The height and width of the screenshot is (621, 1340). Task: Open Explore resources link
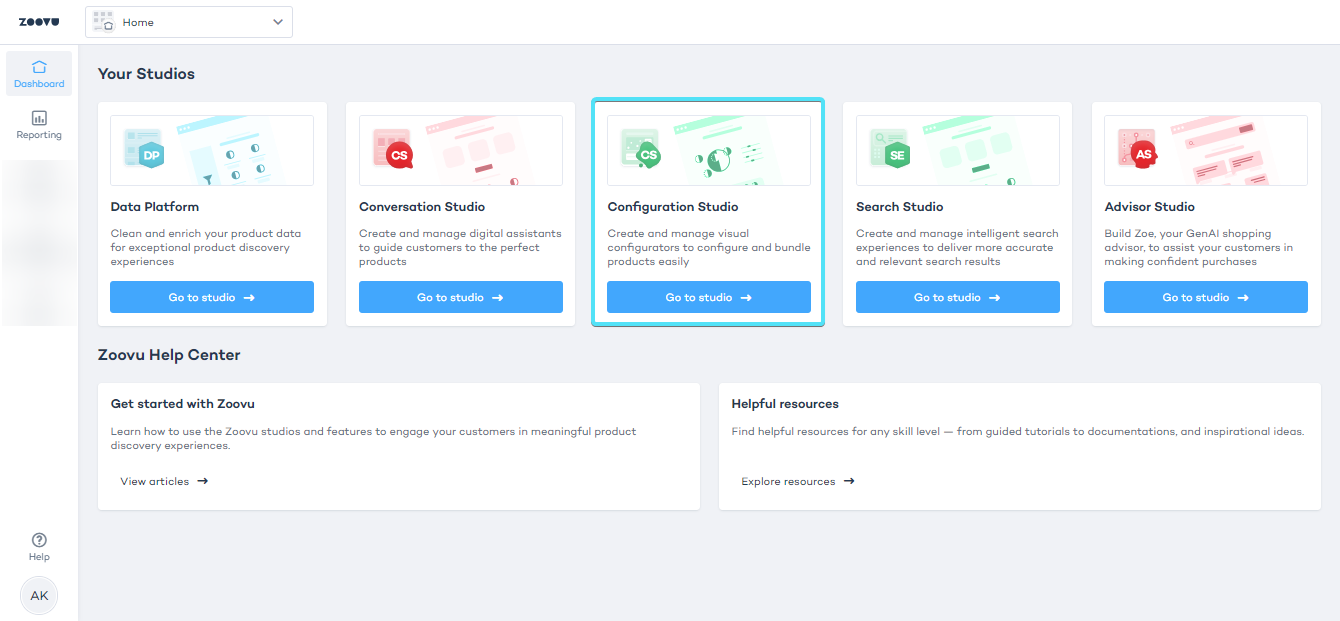(x=797, y=481)
